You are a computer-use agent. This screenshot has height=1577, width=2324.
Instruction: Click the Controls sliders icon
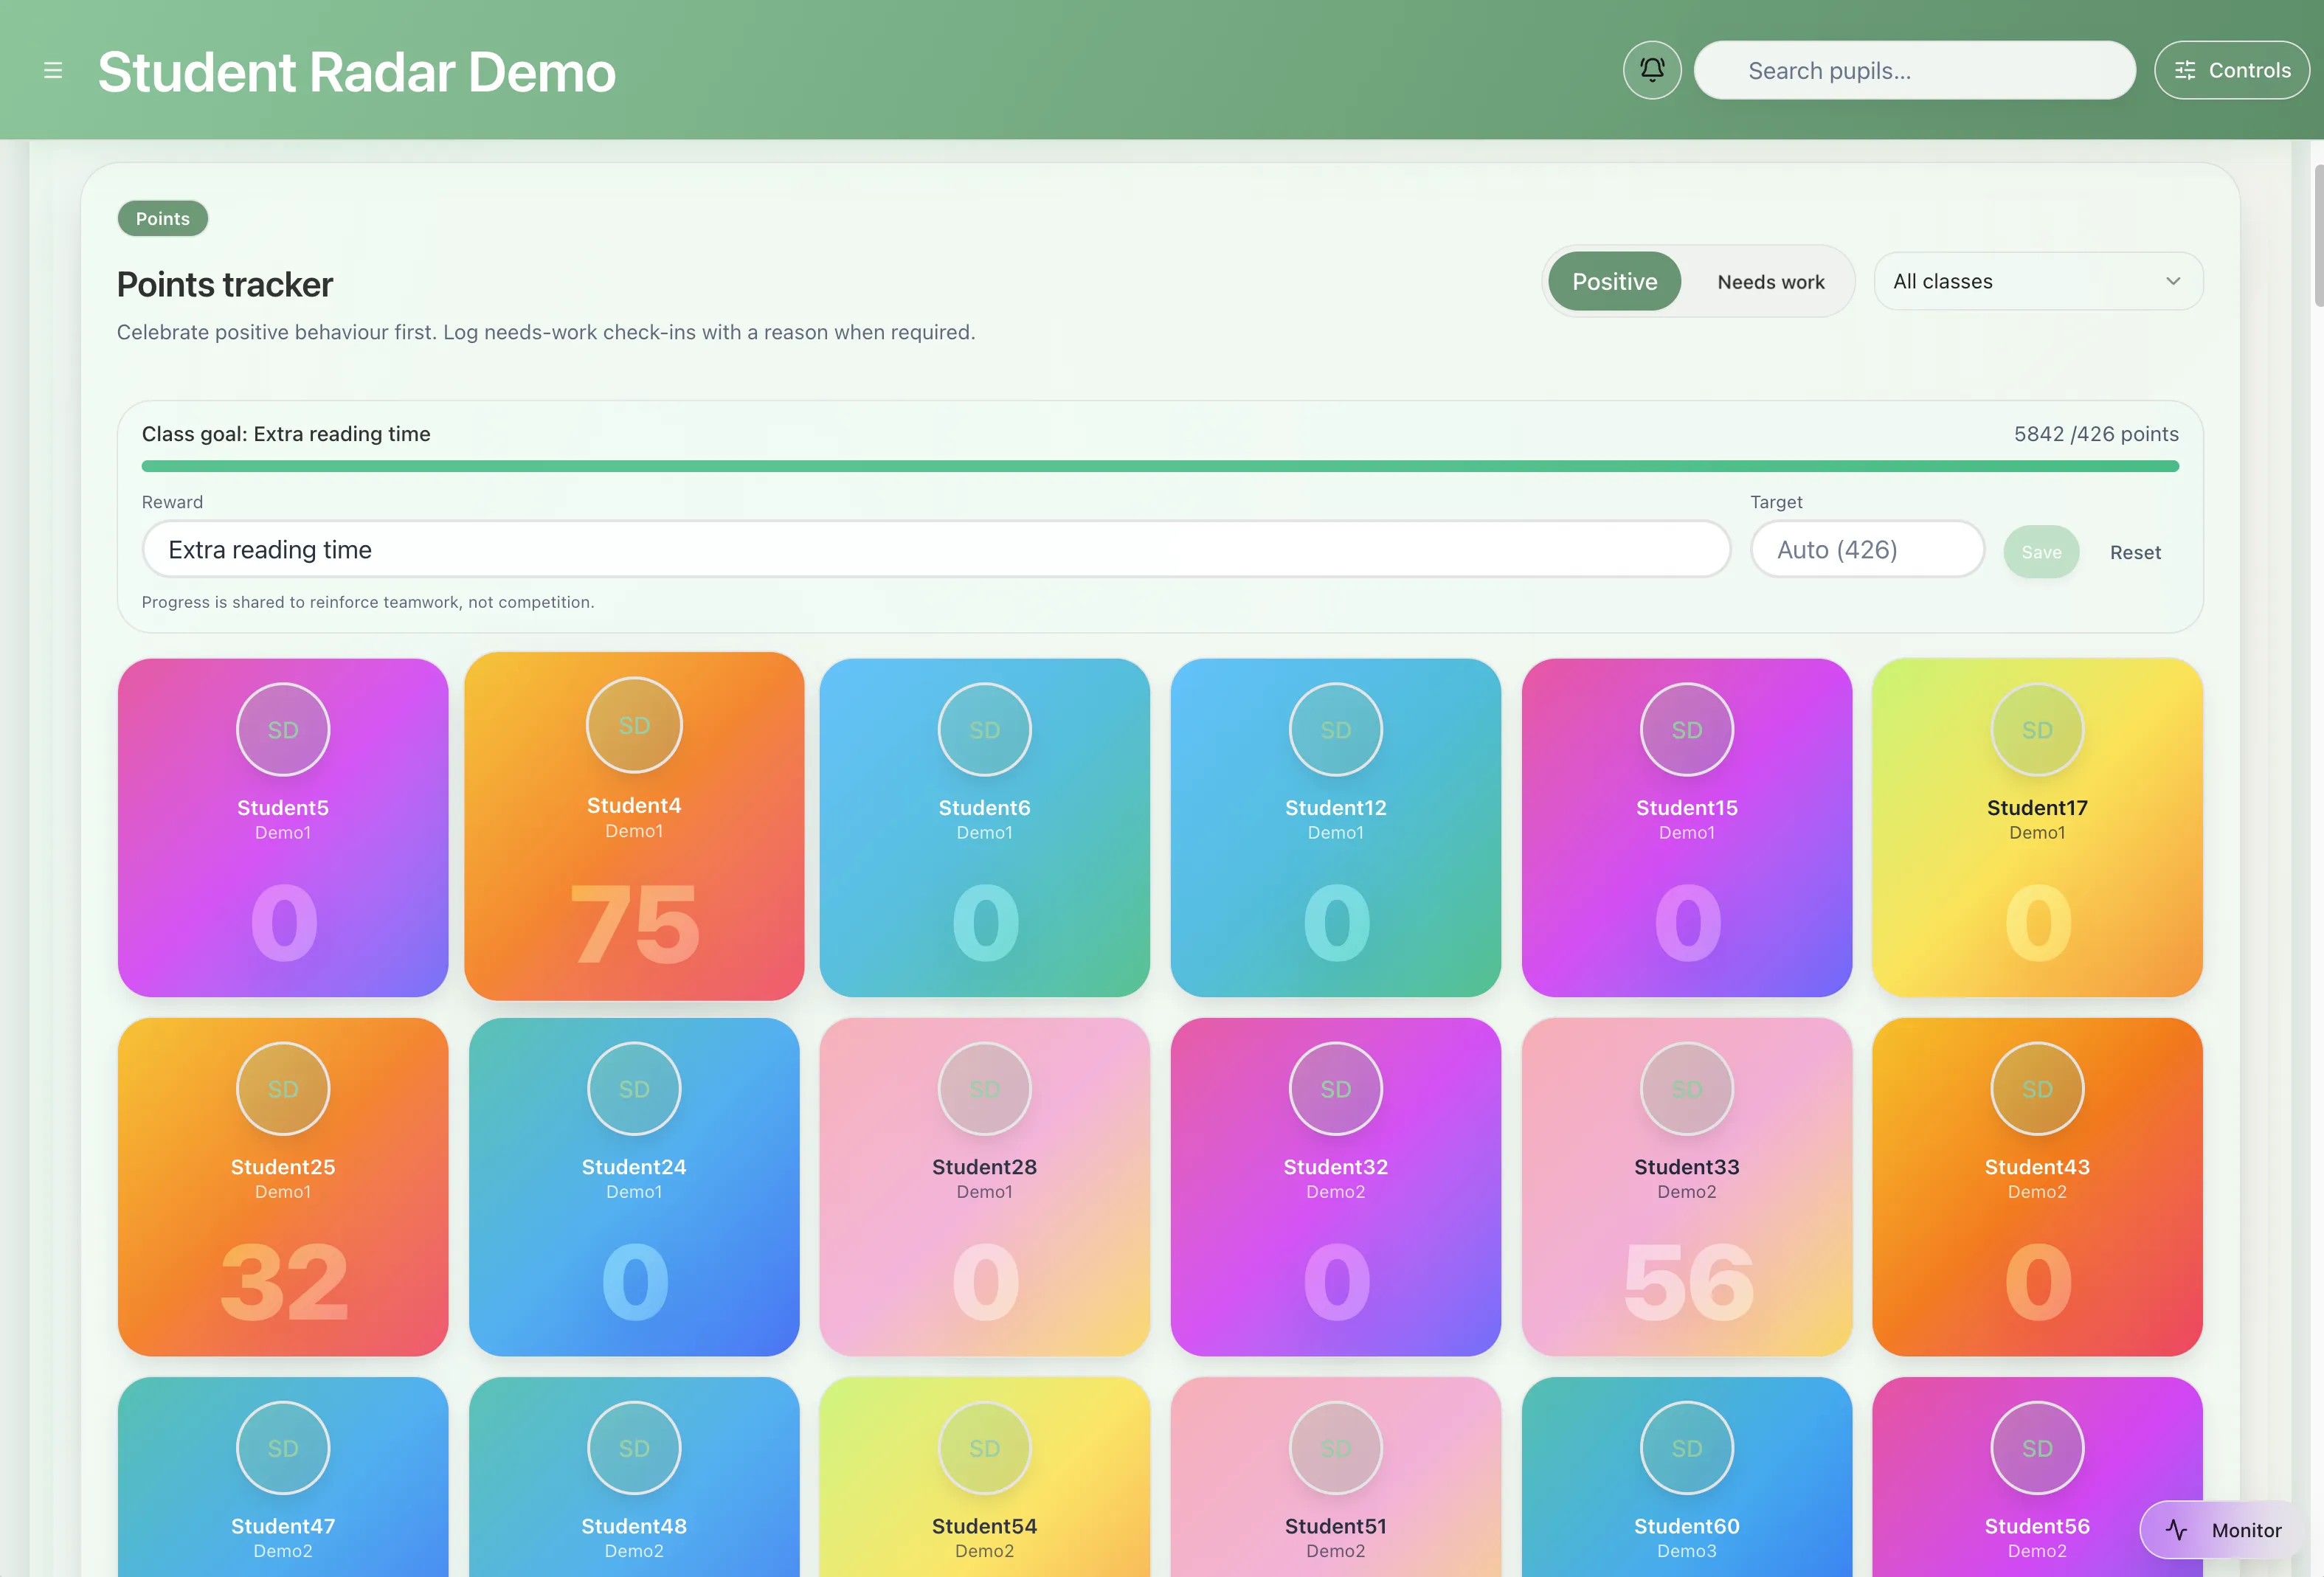(x=2185, y=70)
